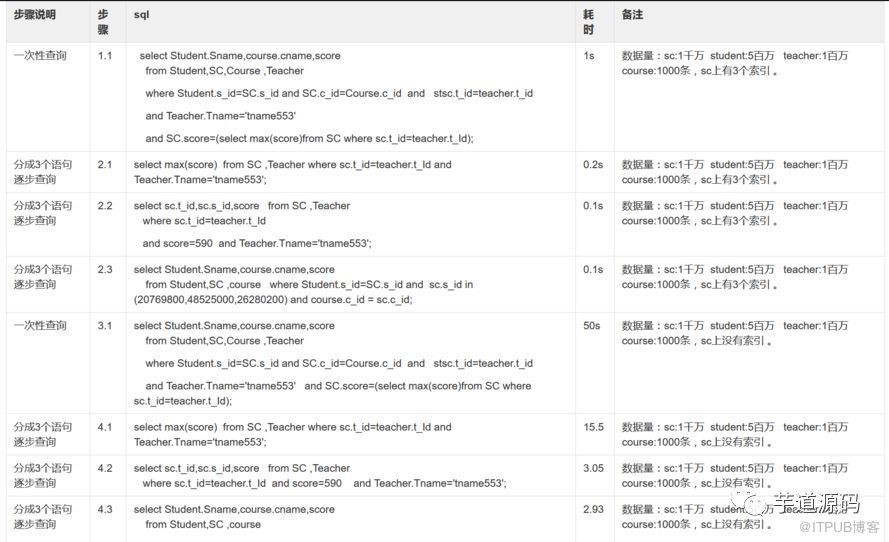Viewport: 889px width, 542px height.
Task: Select step number 2.3 cell
Action: click(105, 269)
